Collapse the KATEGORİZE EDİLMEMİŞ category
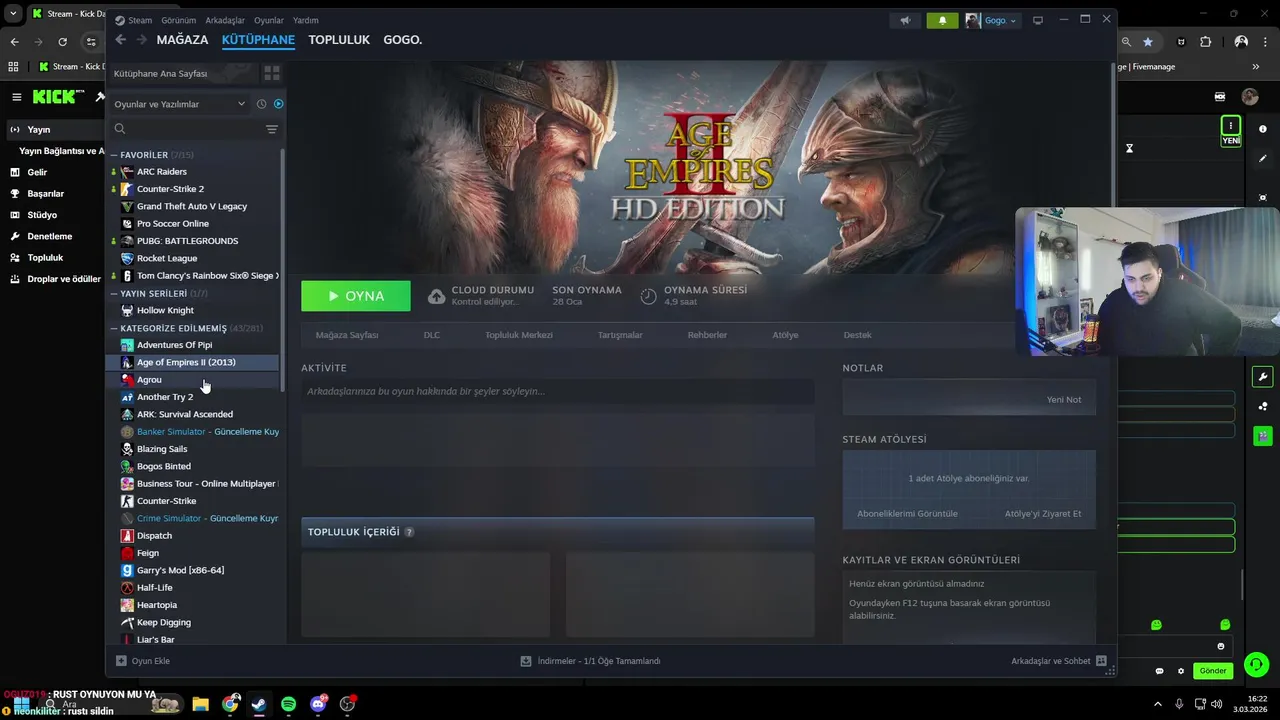 tap(114, 328)
